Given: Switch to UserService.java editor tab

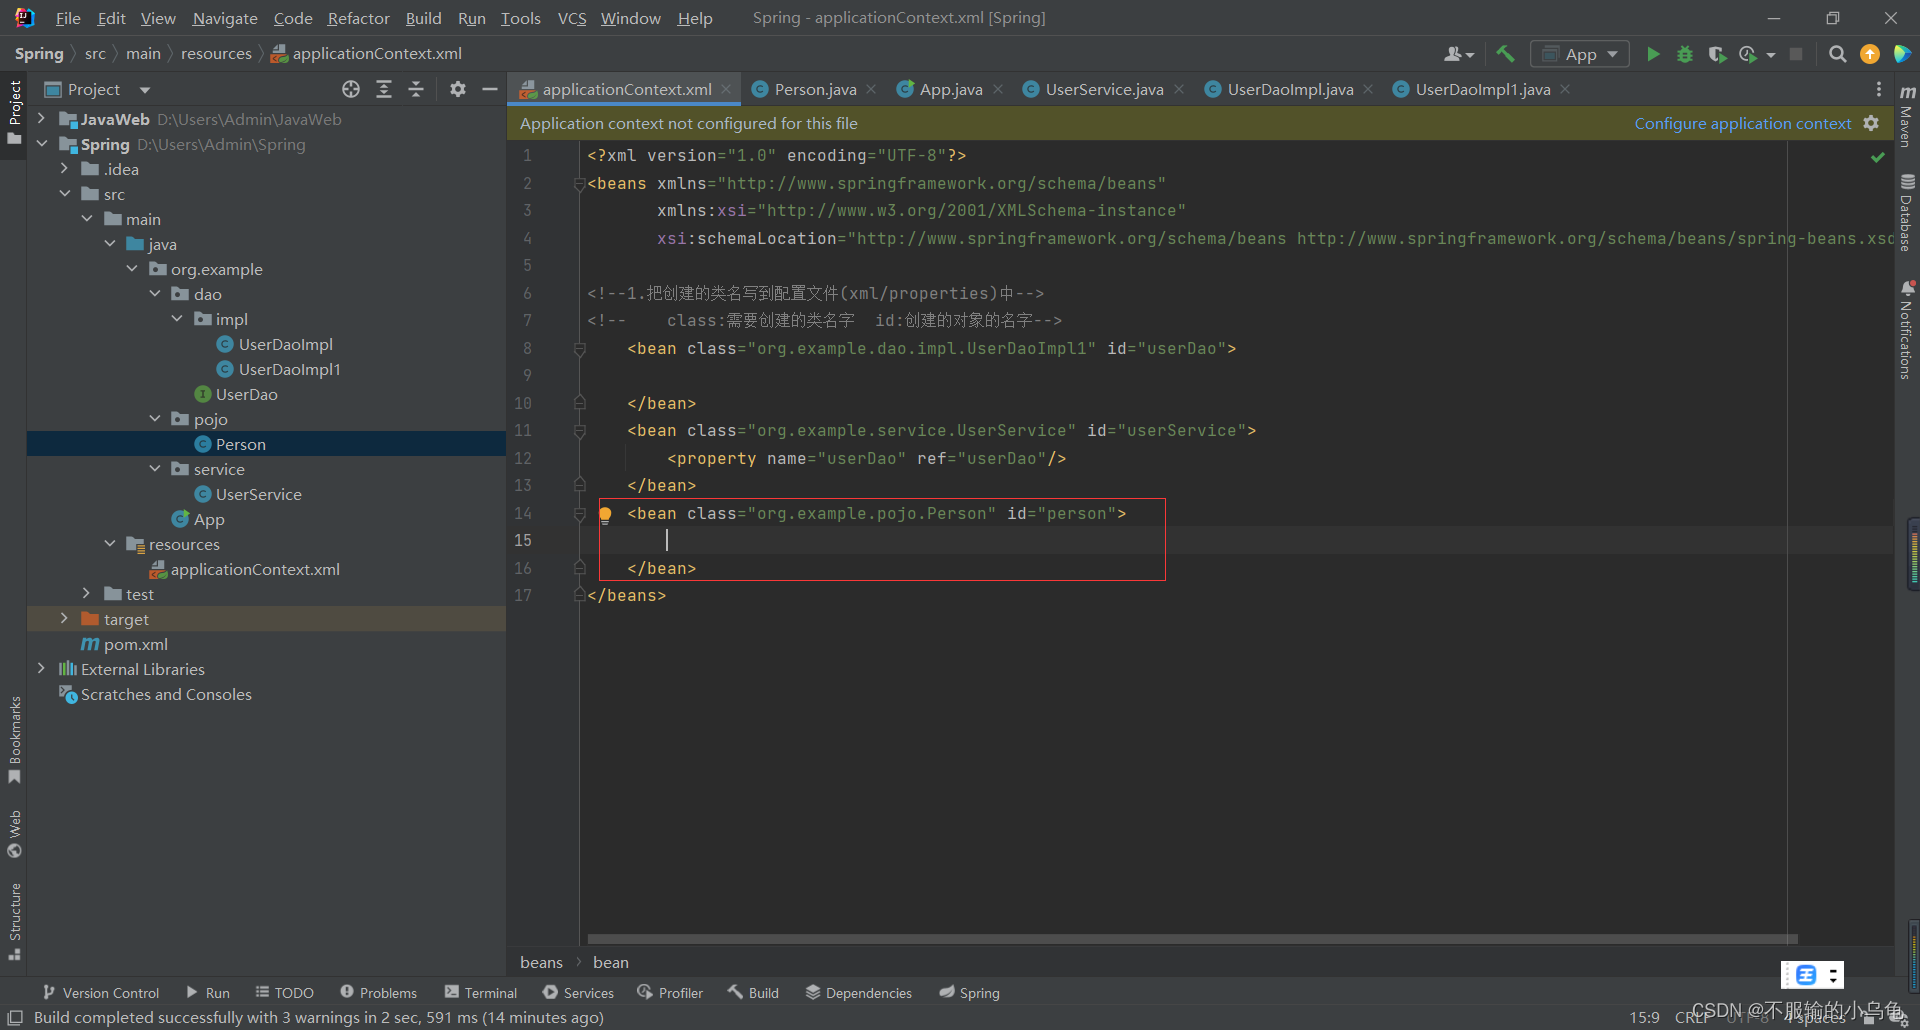Looking at the screenshot, I should pos(1103,89).
